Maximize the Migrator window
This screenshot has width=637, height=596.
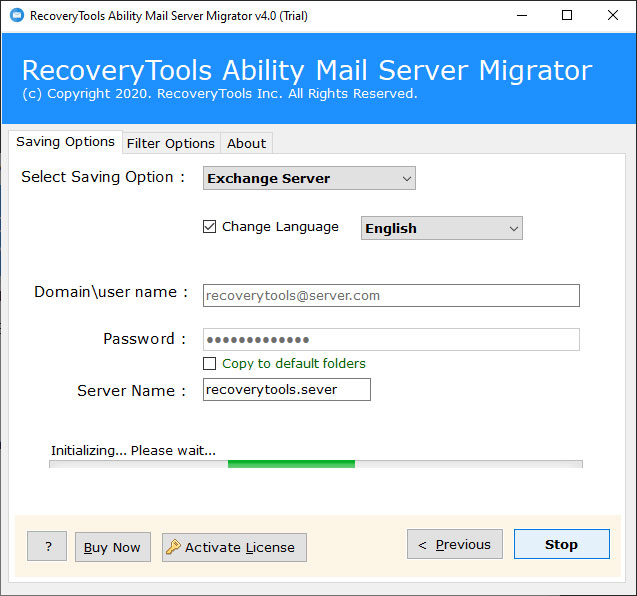click(x=567, y=15)
